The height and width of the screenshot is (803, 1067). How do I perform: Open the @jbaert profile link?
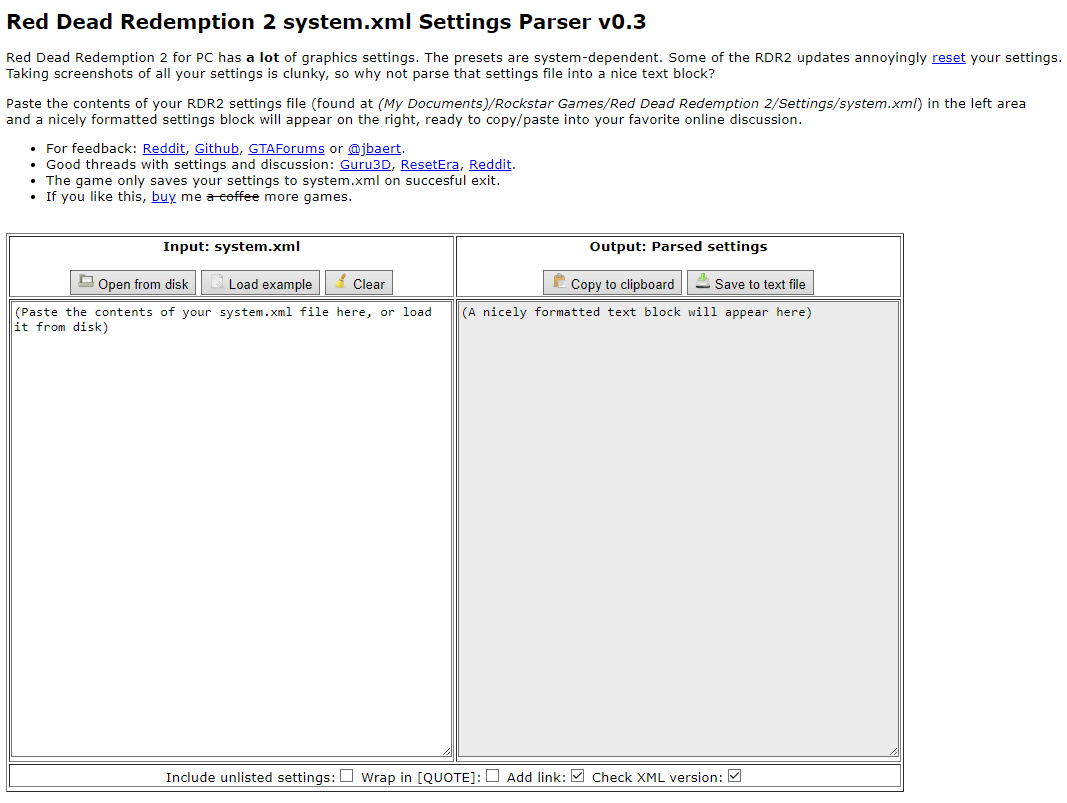coord(374,148)
